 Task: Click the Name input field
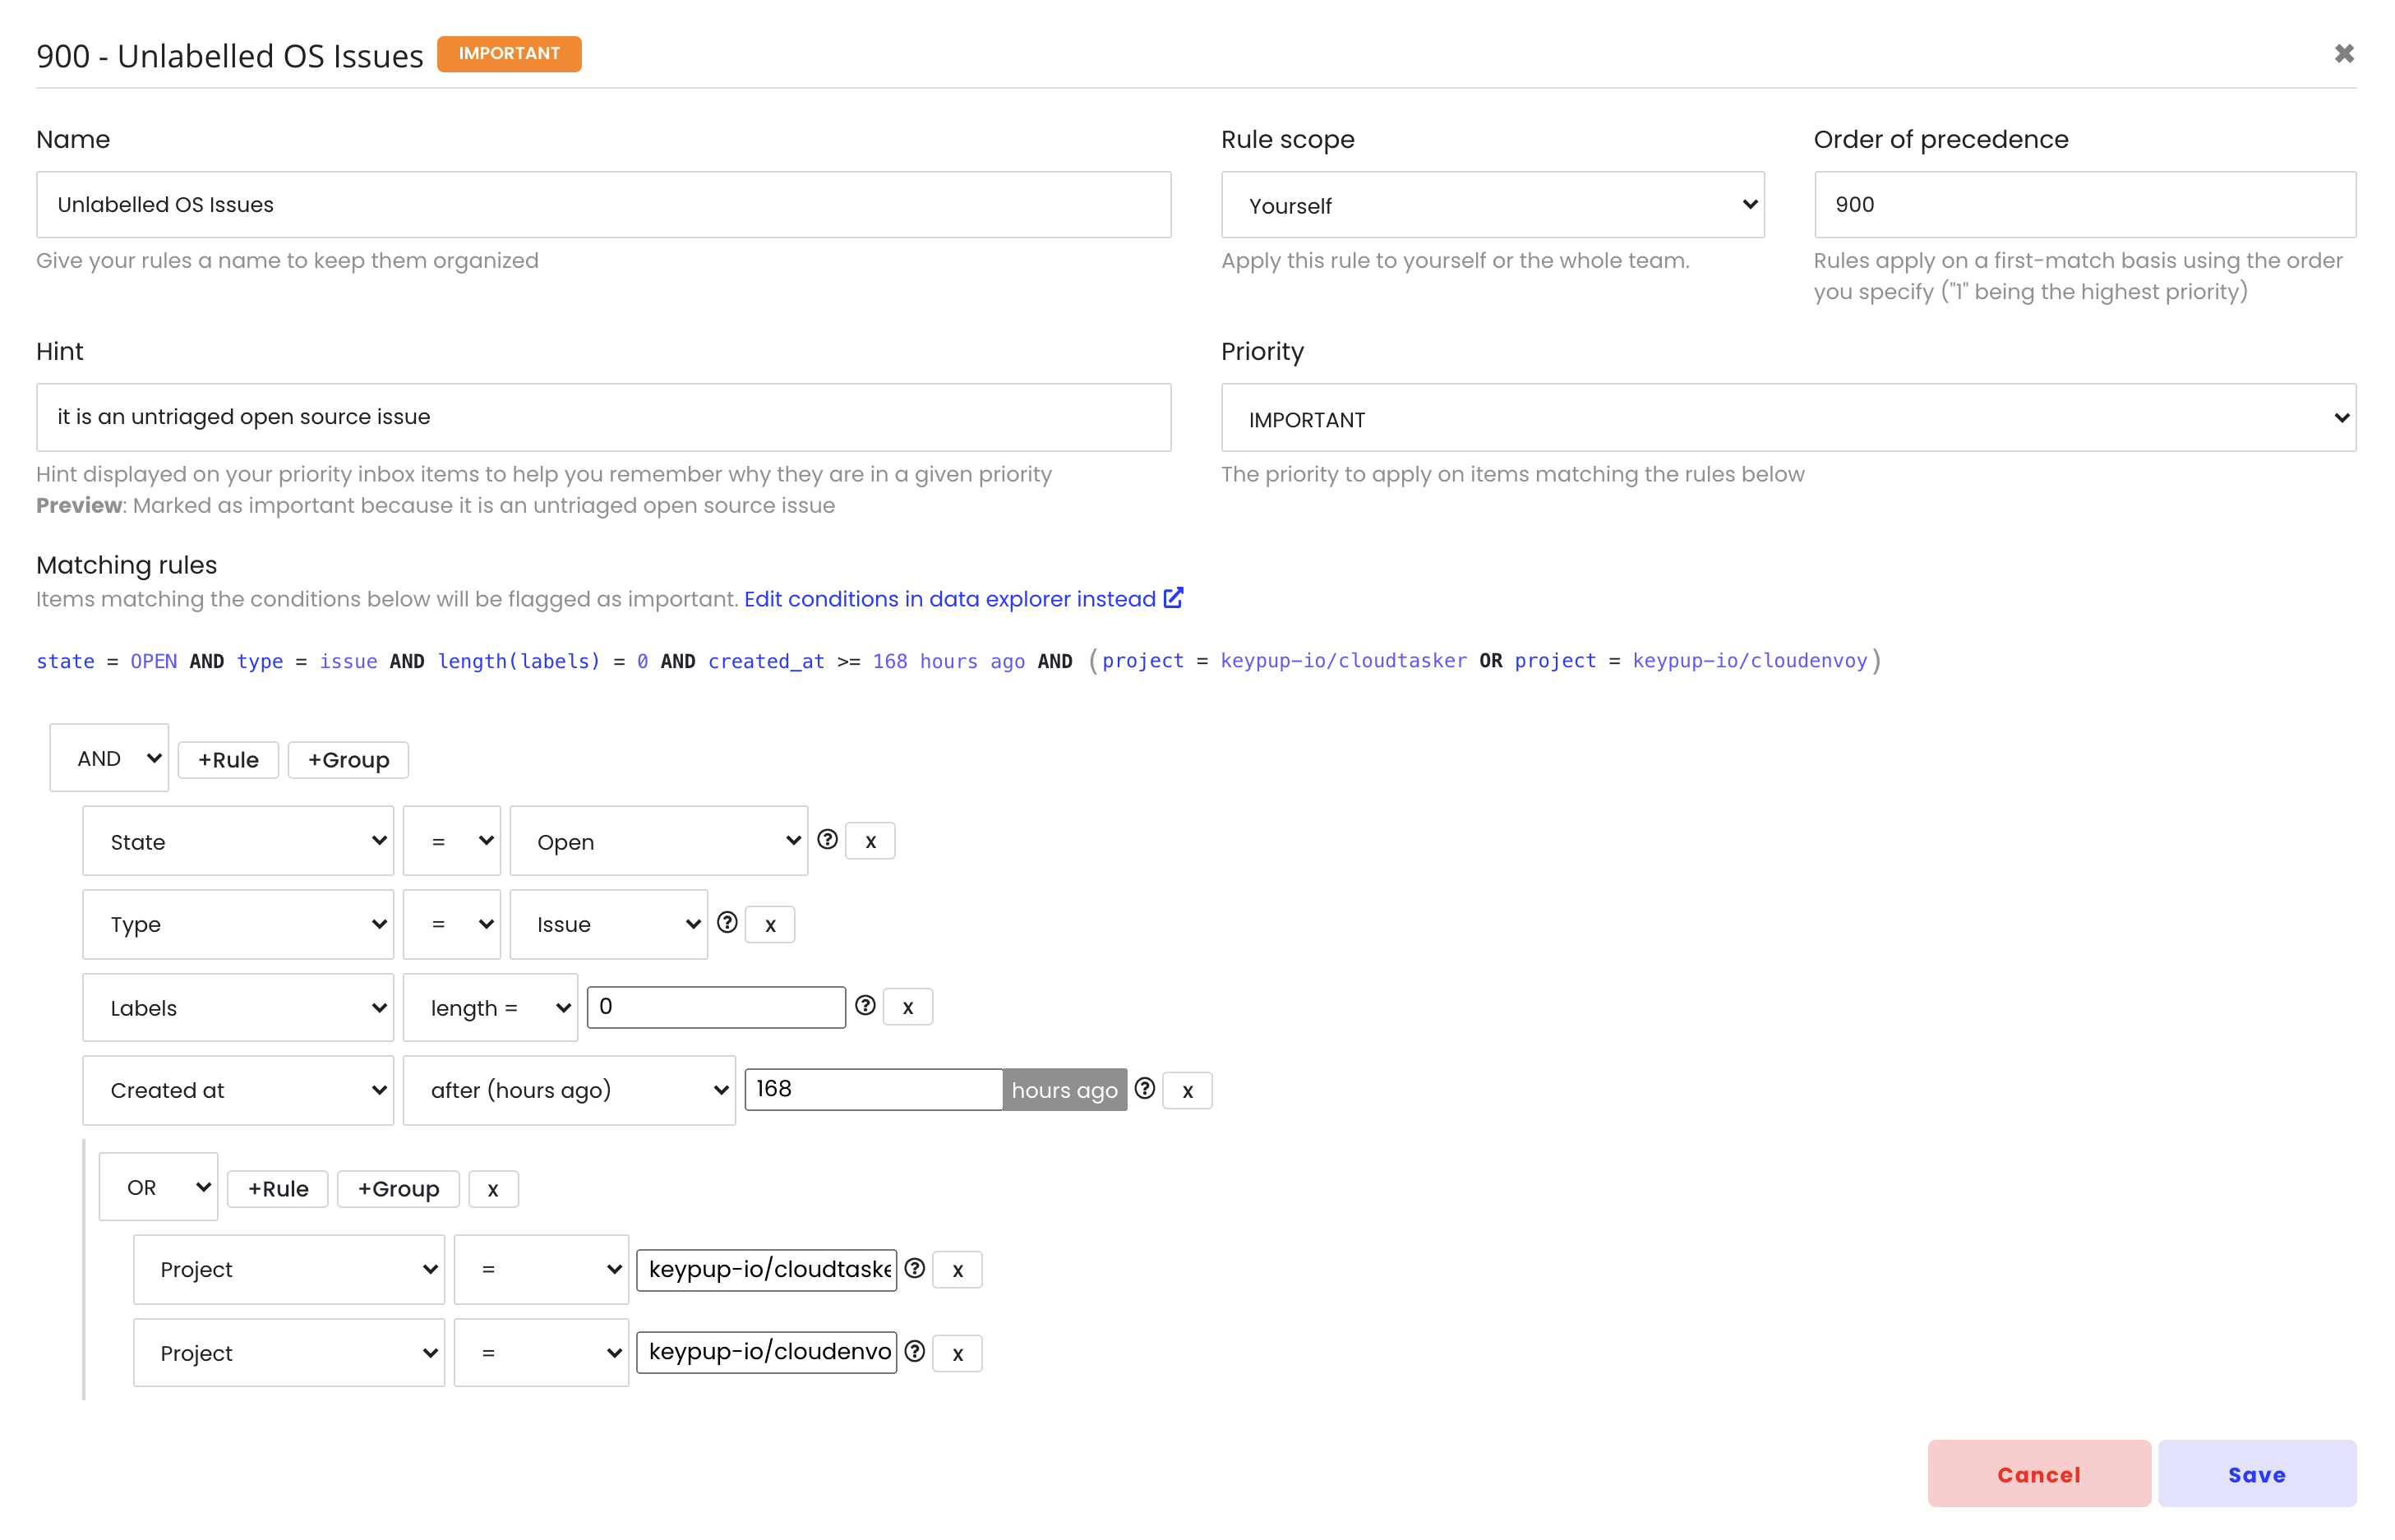(603, 205)
